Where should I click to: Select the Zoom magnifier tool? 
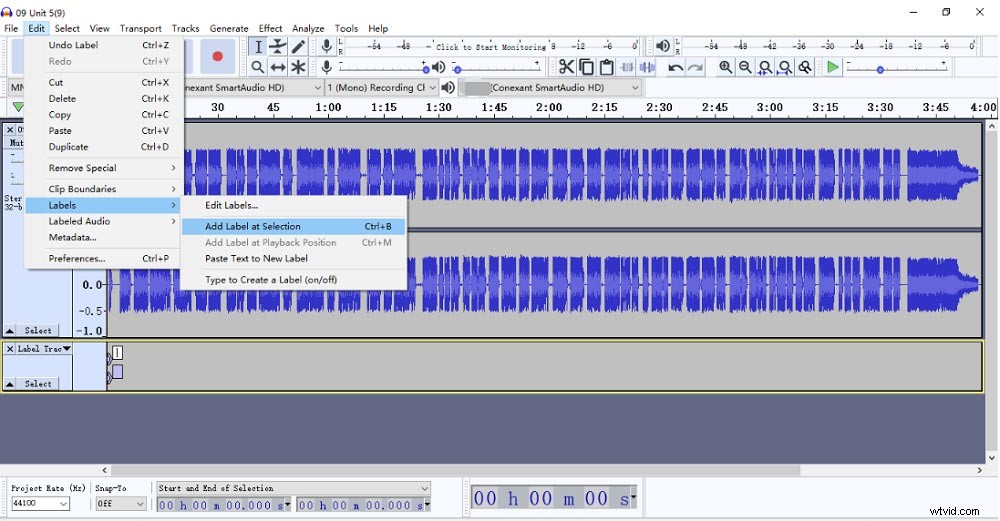click(258, 67)
